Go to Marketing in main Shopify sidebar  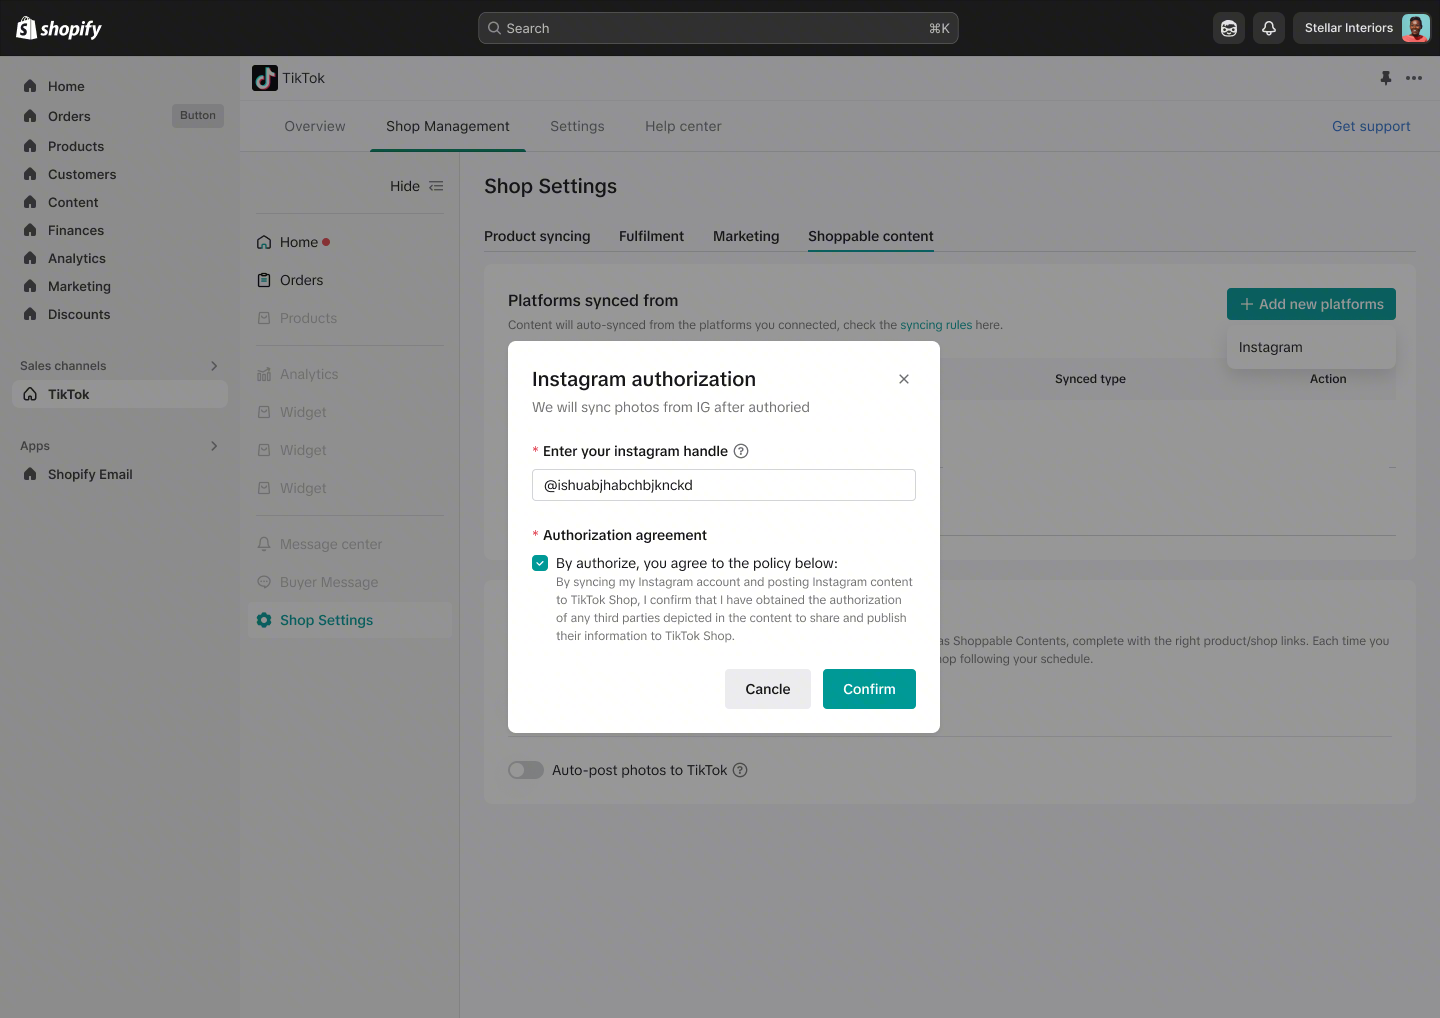point(79,286)
